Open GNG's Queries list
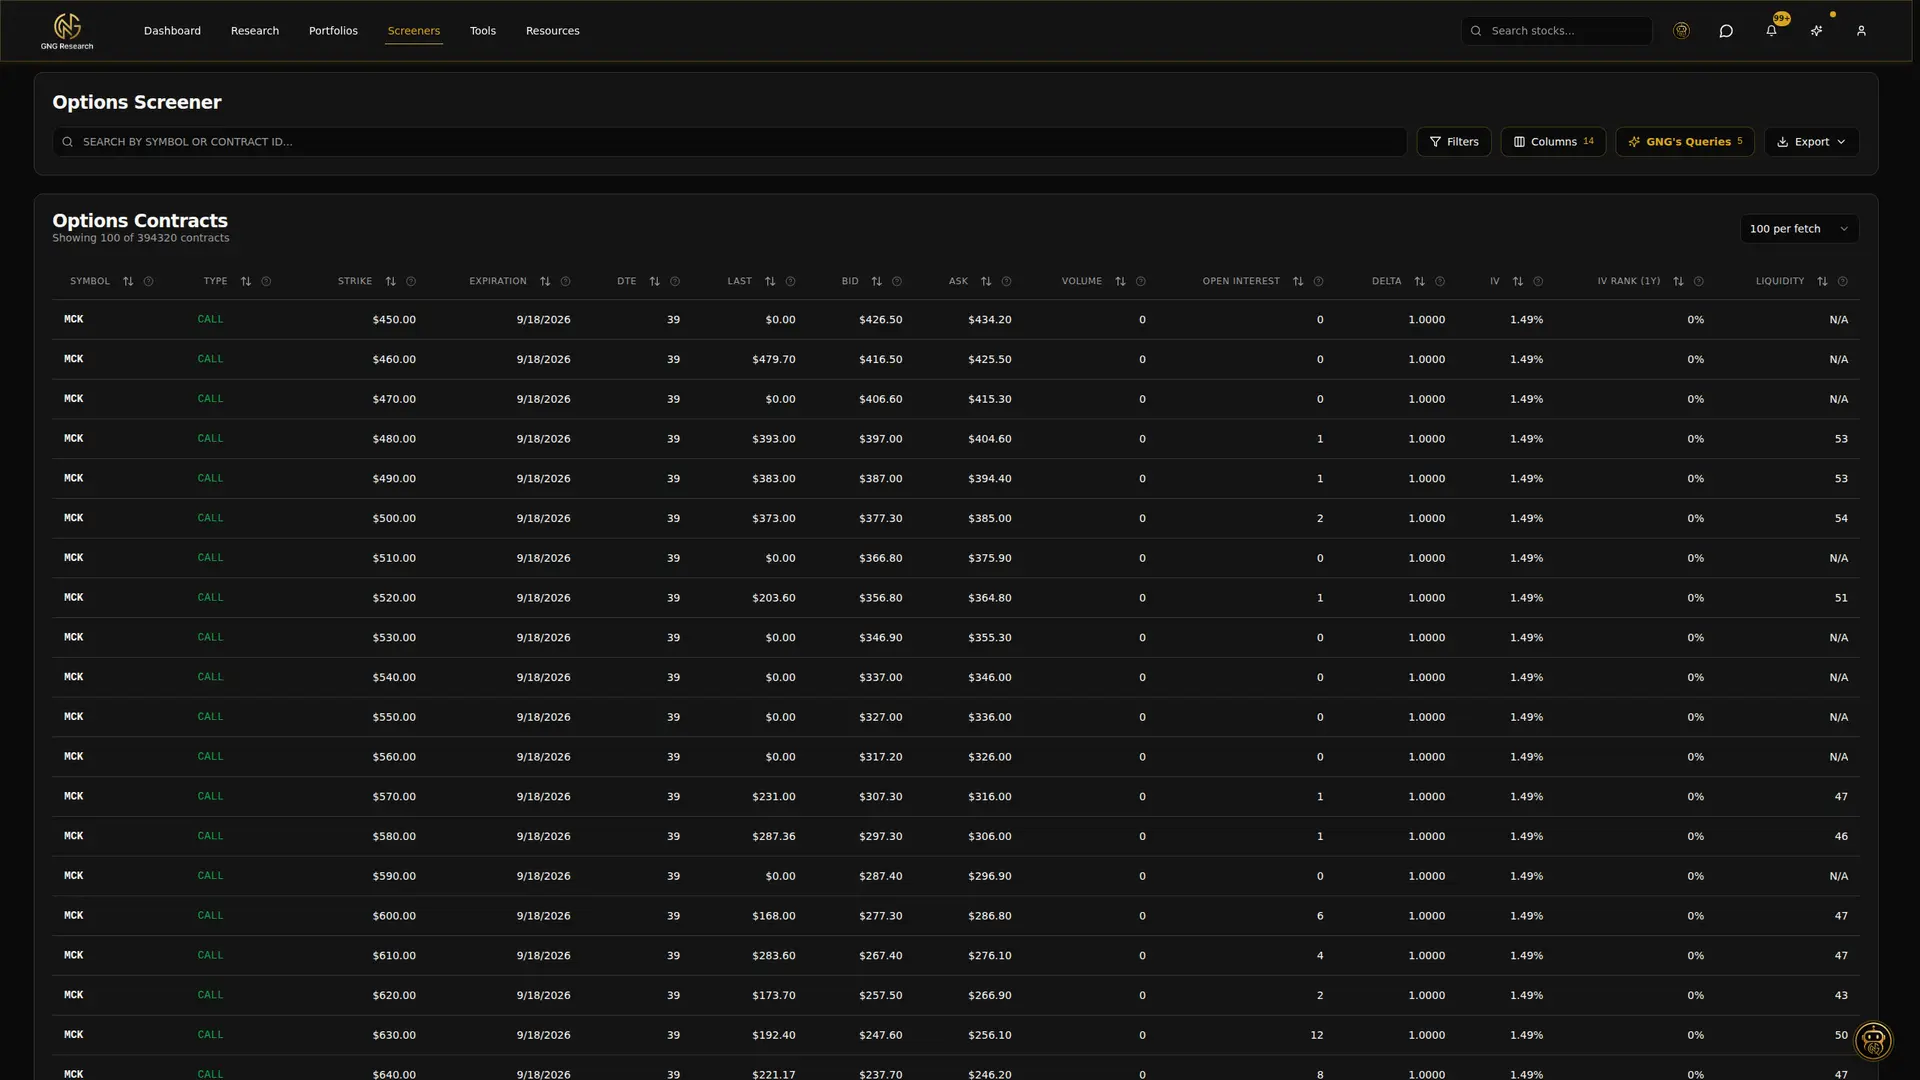 (1684, 142)
